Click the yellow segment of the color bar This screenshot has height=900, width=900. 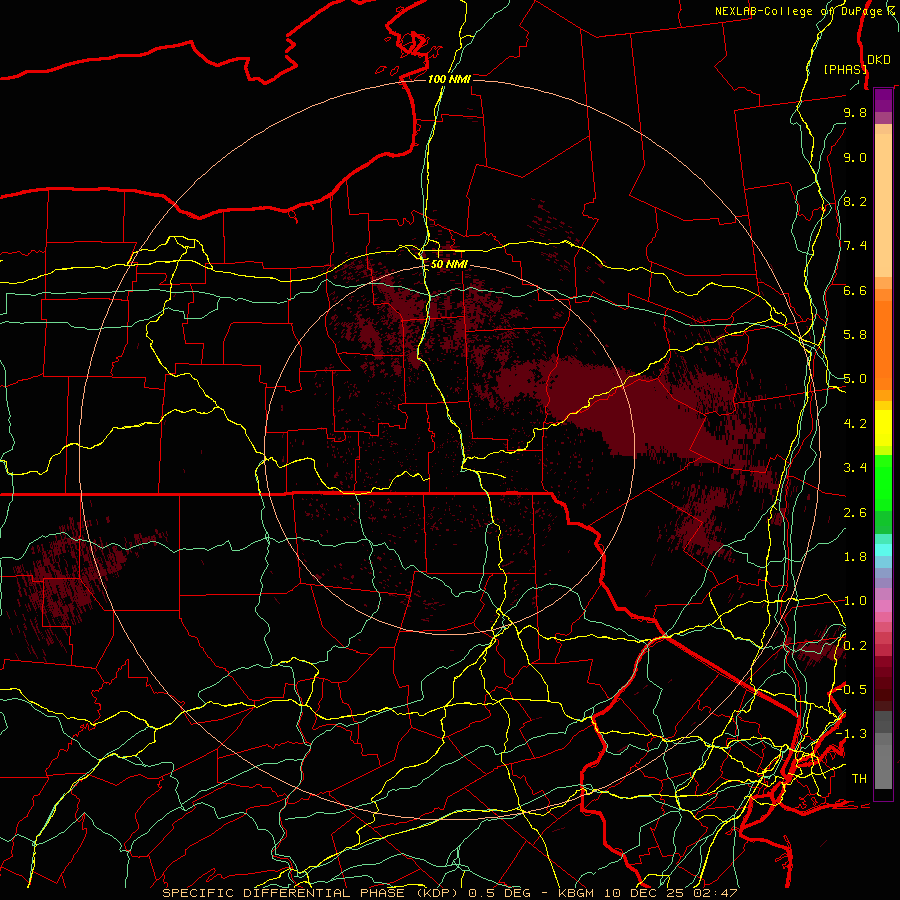tap(883, 428)
